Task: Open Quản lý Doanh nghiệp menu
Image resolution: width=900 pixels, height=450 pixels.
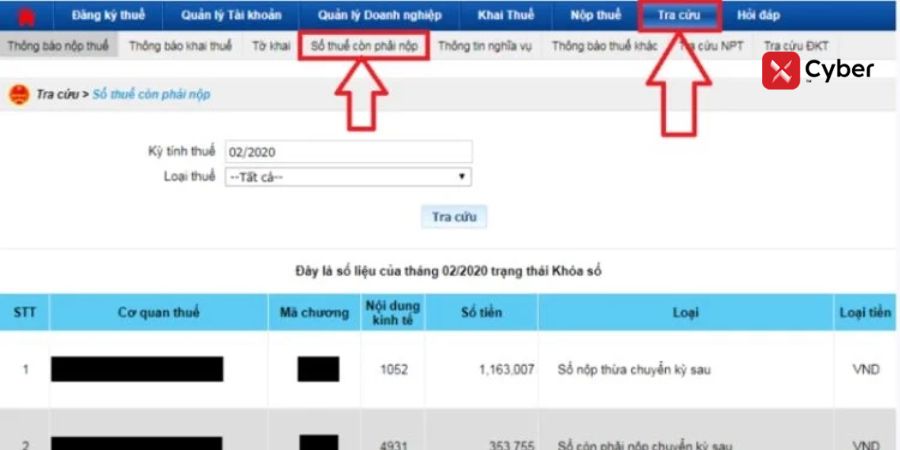Action: pyautogui.click(x=379, y=16)
